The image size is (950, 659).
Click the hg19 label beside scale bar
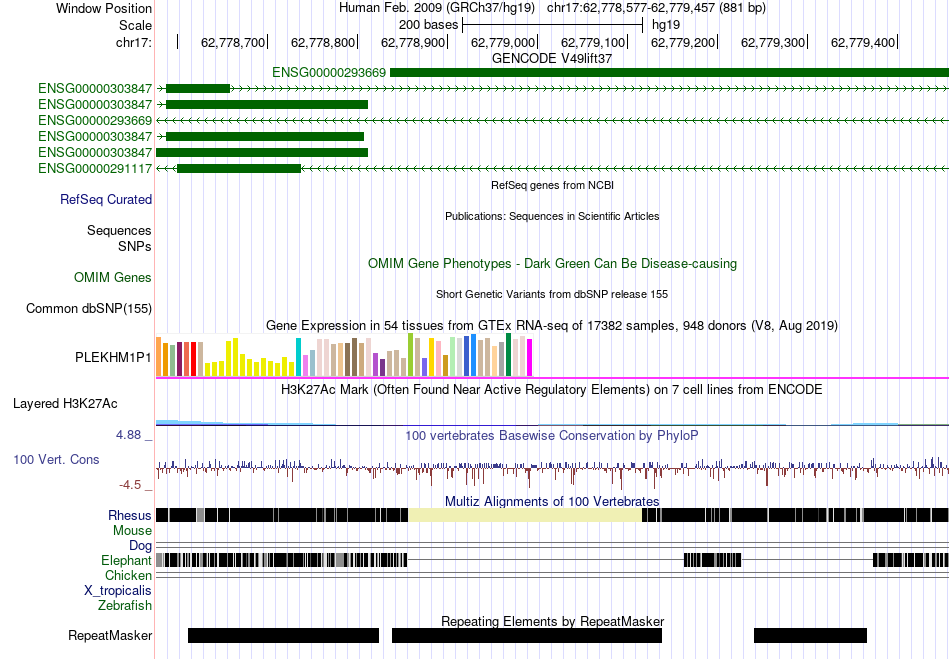point(666,25)
